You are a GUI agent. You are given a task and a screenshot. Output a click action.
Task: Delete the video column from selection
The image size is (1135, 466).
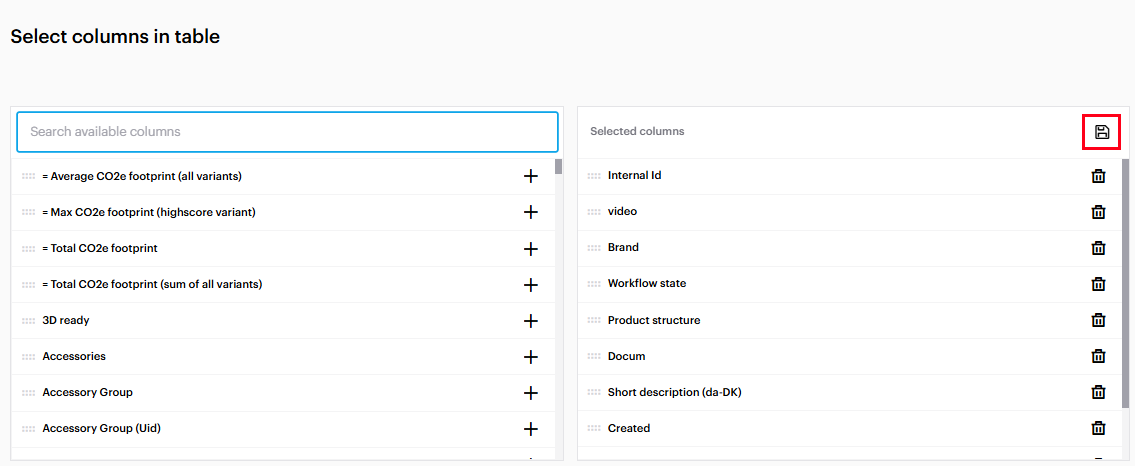click(1098, 212)
